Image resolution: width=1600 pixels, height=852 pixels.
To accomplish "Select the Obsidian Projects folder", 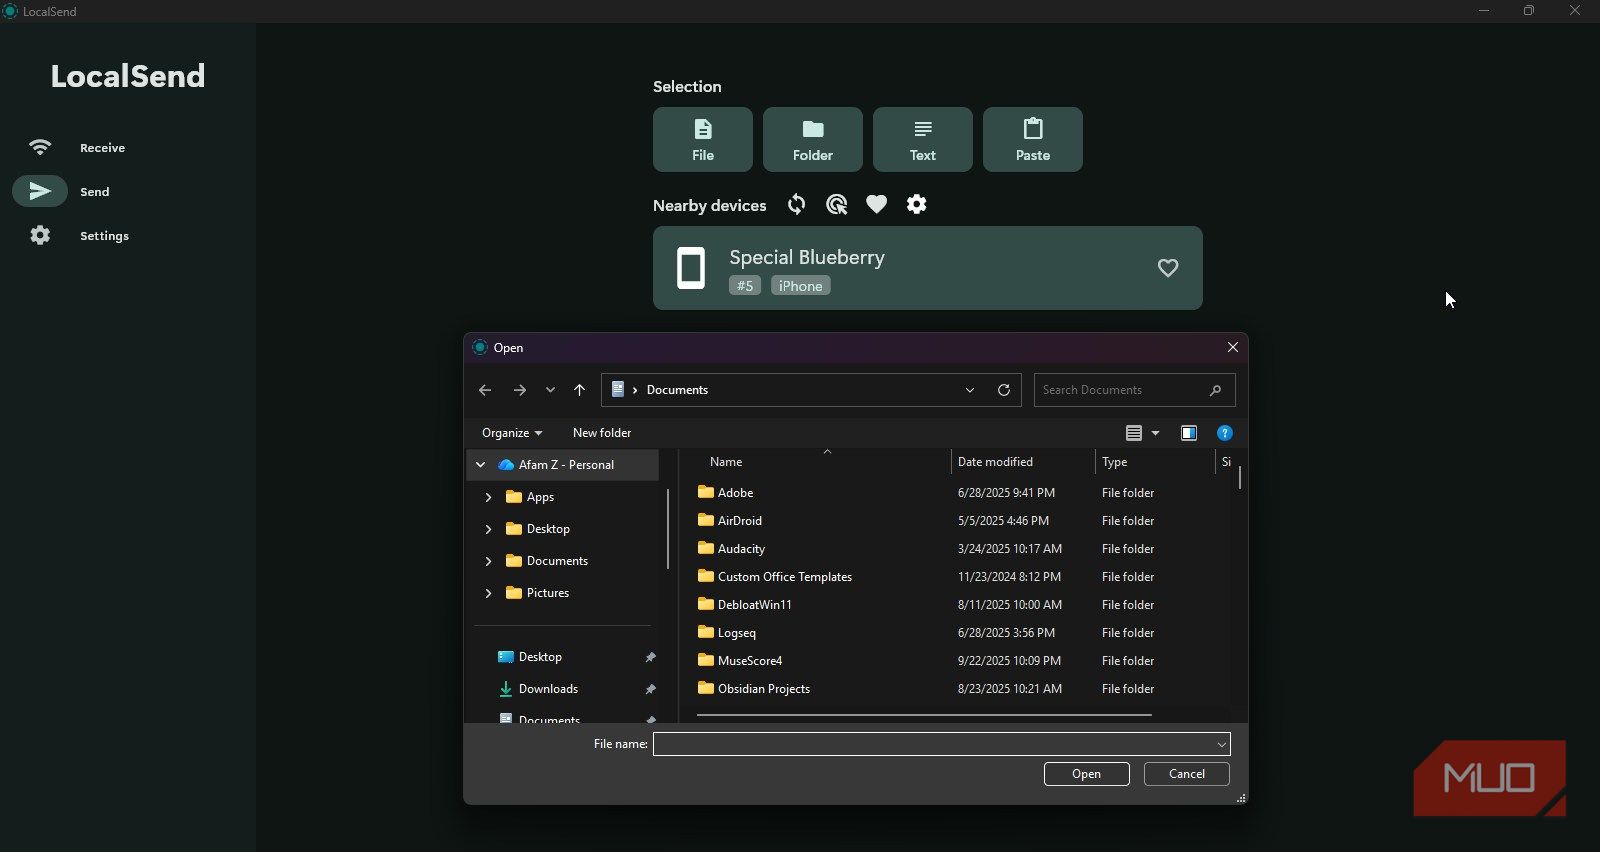I will click(763, 689).
